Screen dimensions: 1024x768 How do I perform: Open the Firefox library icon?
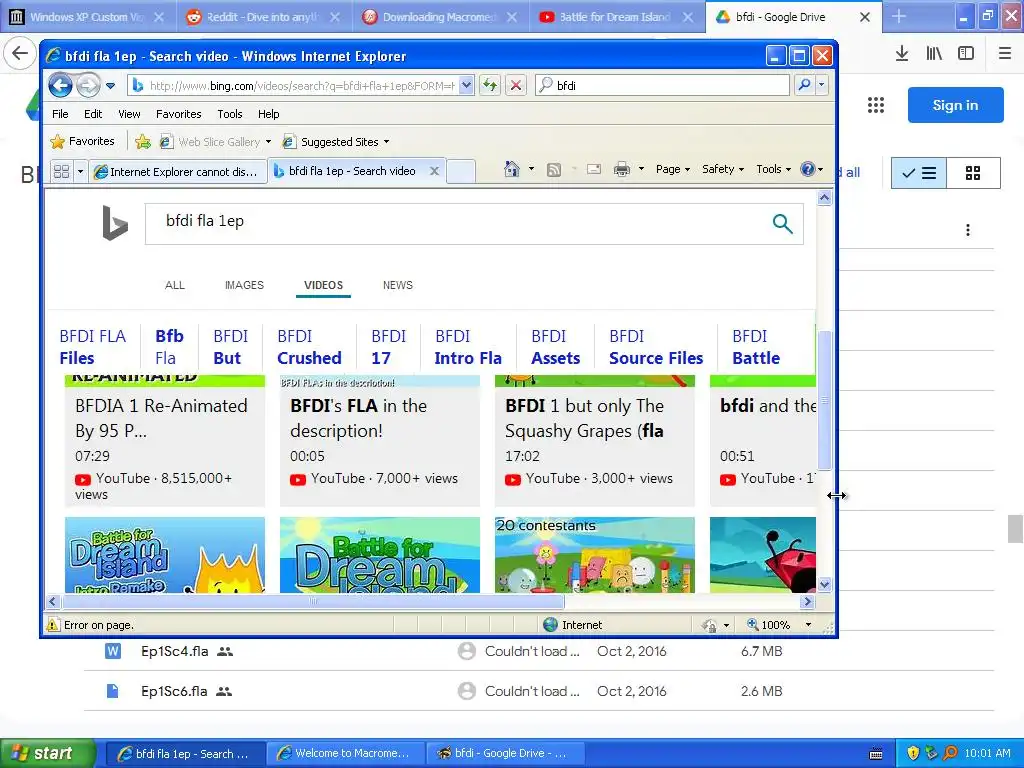tap(934, 54)
